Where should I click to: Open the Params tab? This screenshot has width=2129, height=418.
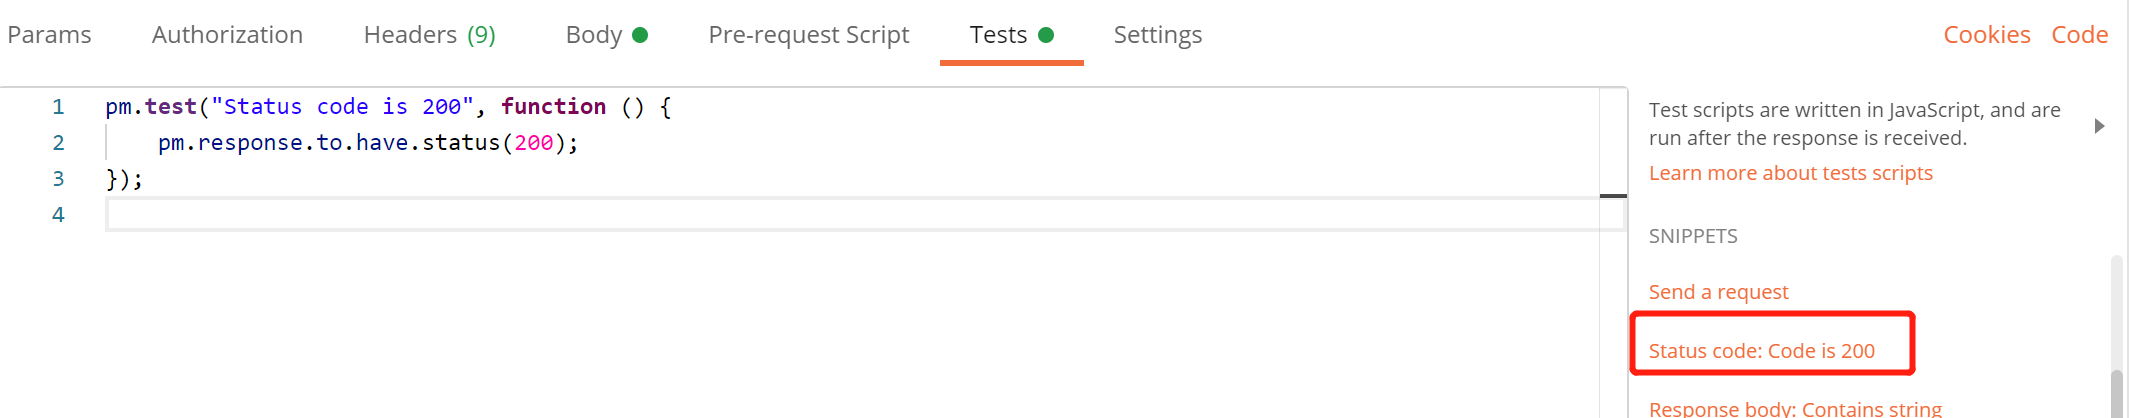pos(49,35)
